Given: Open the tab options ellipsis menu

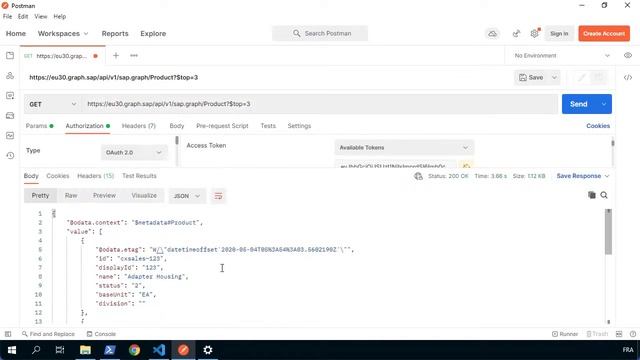Looking at the screenshot, I should point(134,56).
